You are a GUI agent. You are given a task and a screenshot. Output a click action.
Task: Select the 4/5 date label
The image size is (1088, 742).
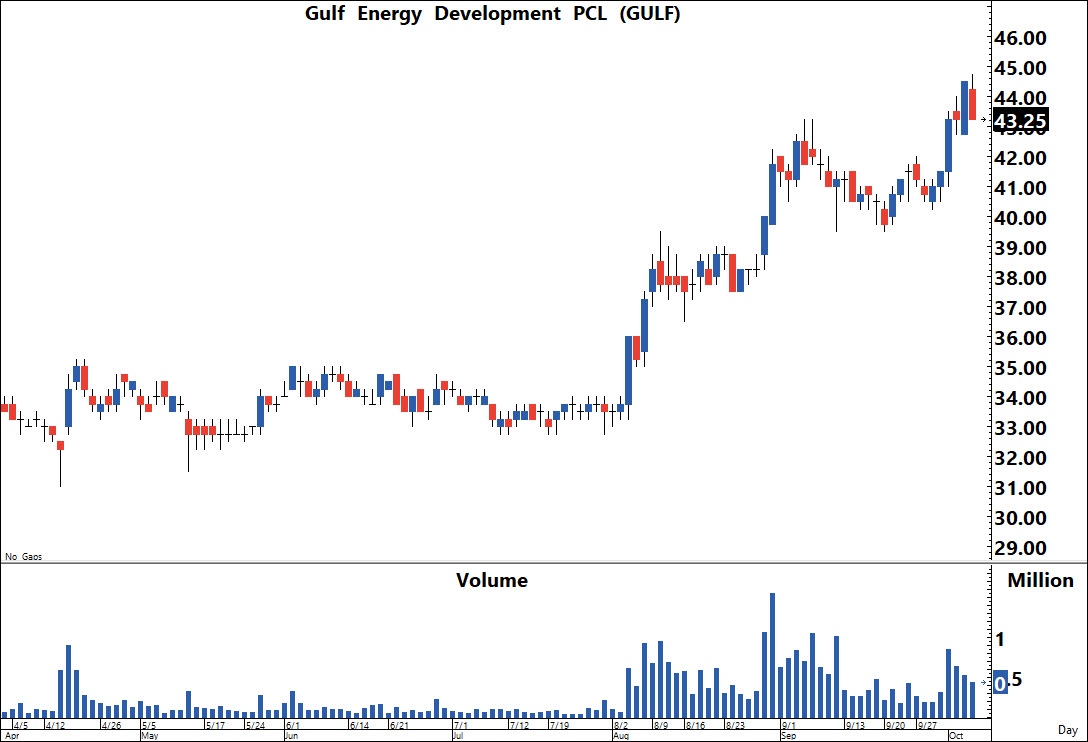pyautogui.click(x=22, y=725)
